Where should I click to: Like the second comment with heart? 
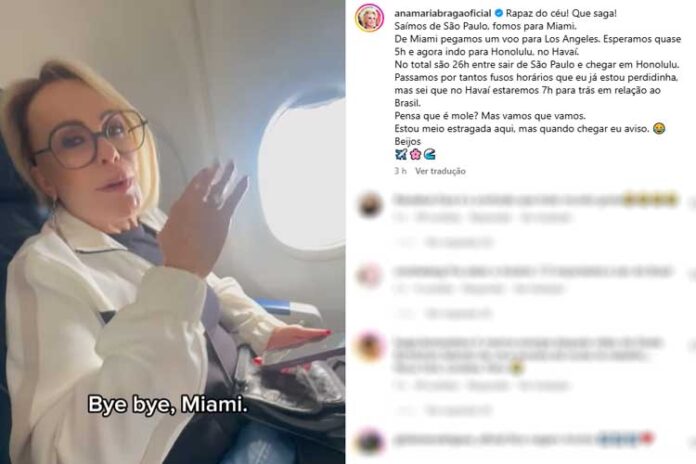(x=692, y=275)
